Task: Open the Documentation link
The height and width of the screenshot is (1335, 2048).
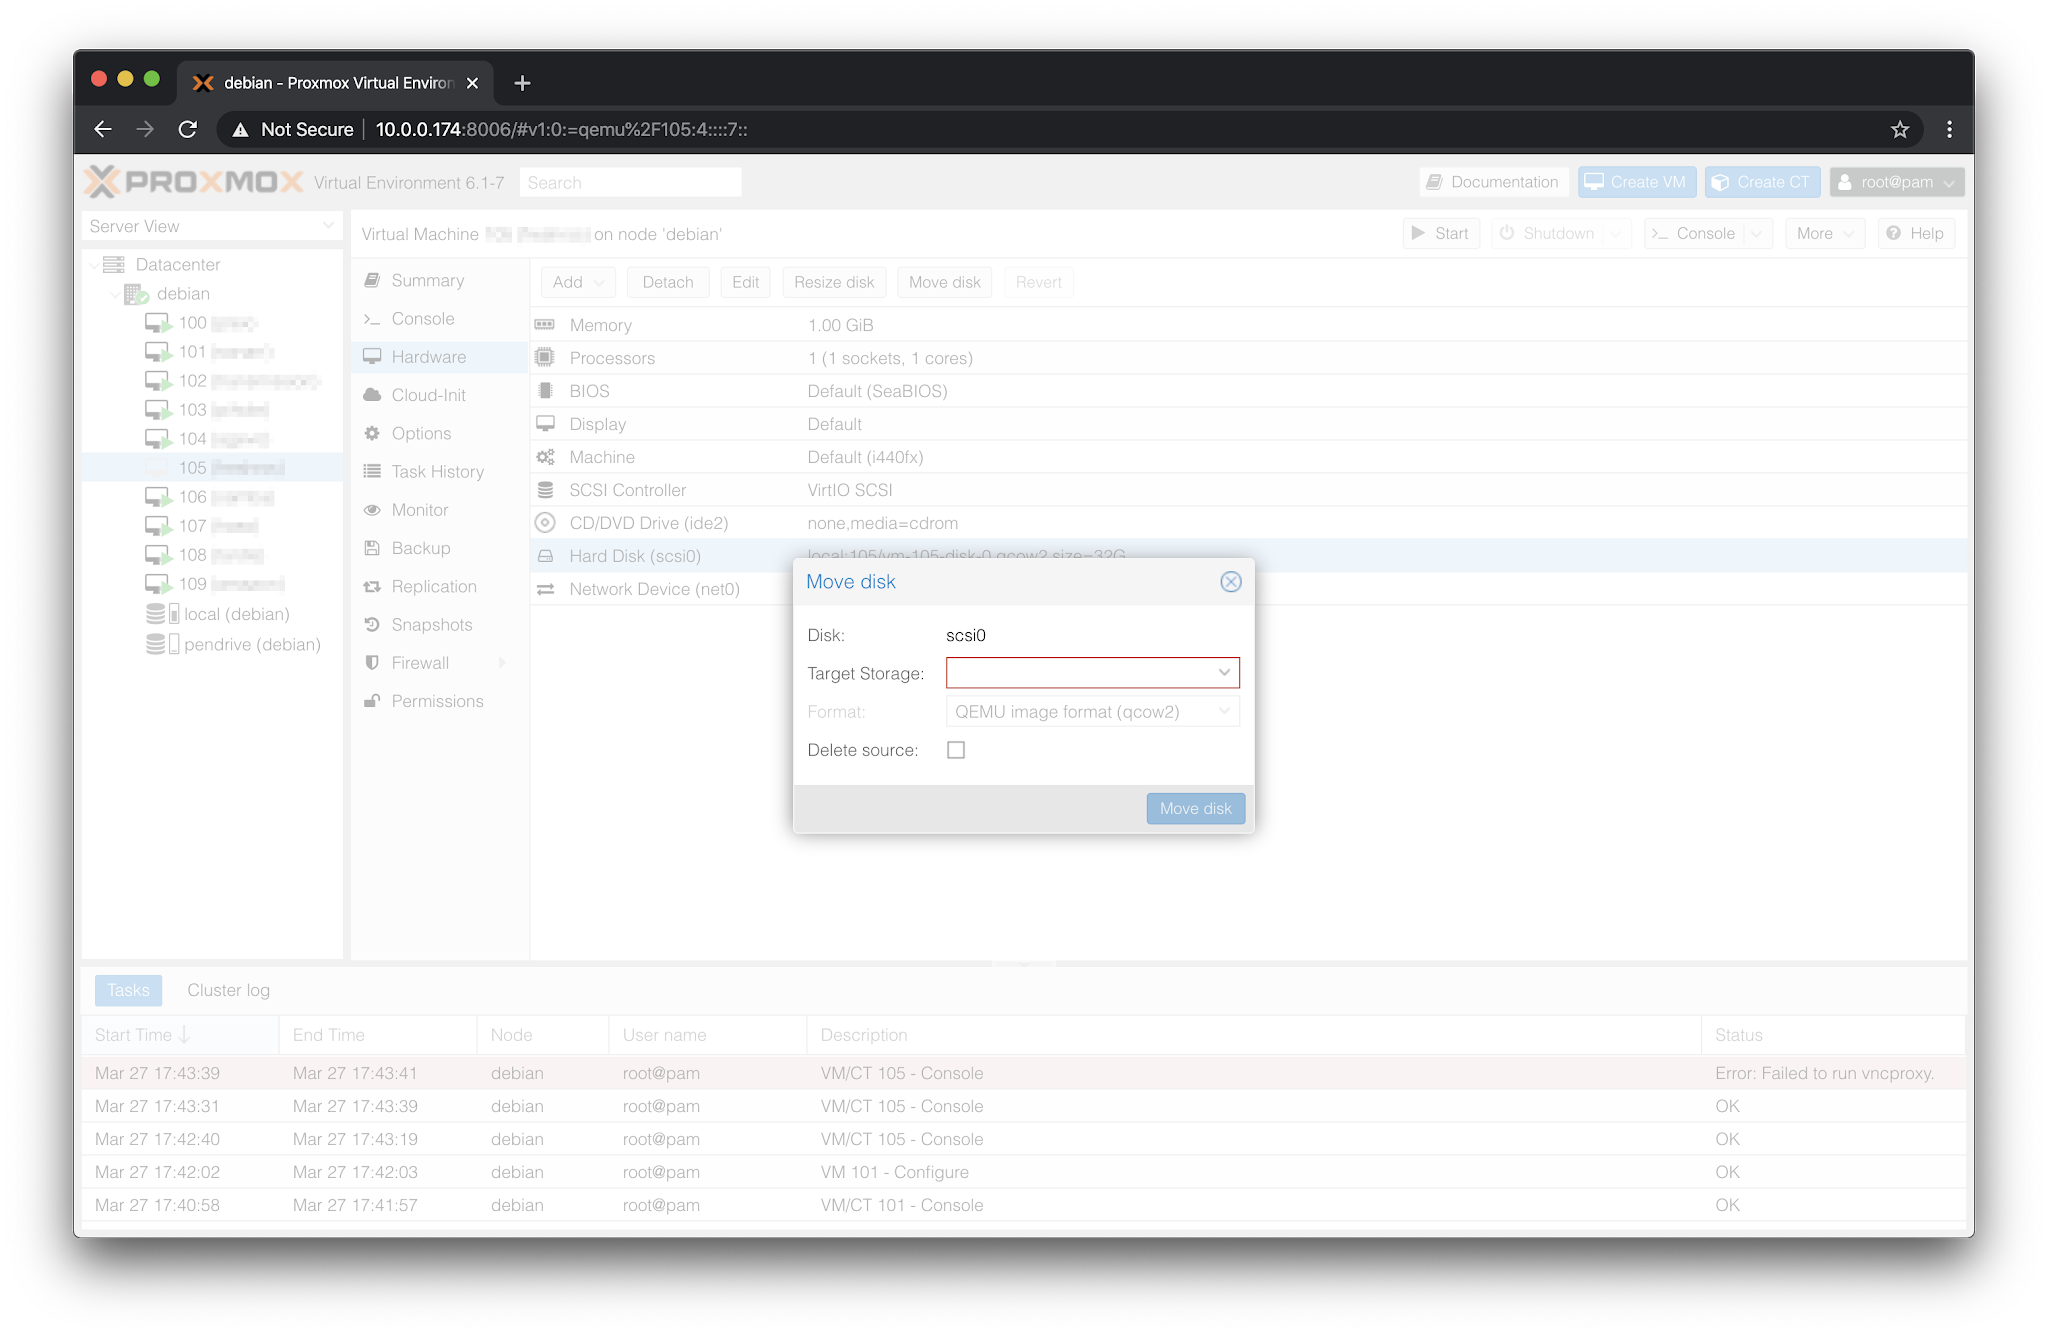Action: [x=1493, y=182]
